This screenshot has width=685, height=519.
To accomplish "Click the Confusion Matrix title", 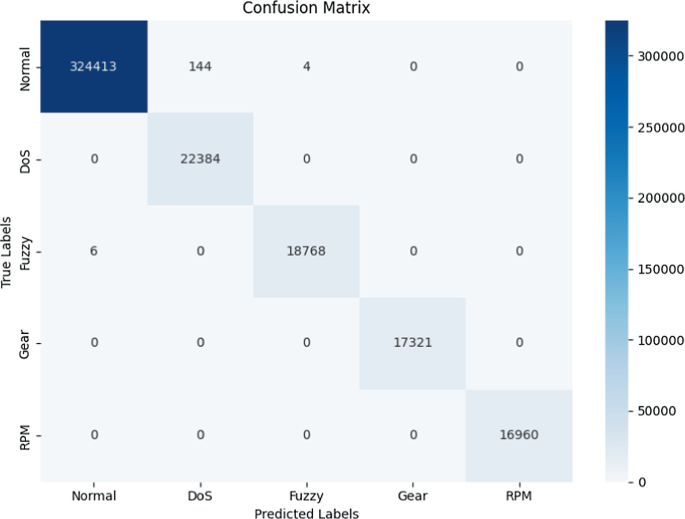I will (x=306, y=8).
